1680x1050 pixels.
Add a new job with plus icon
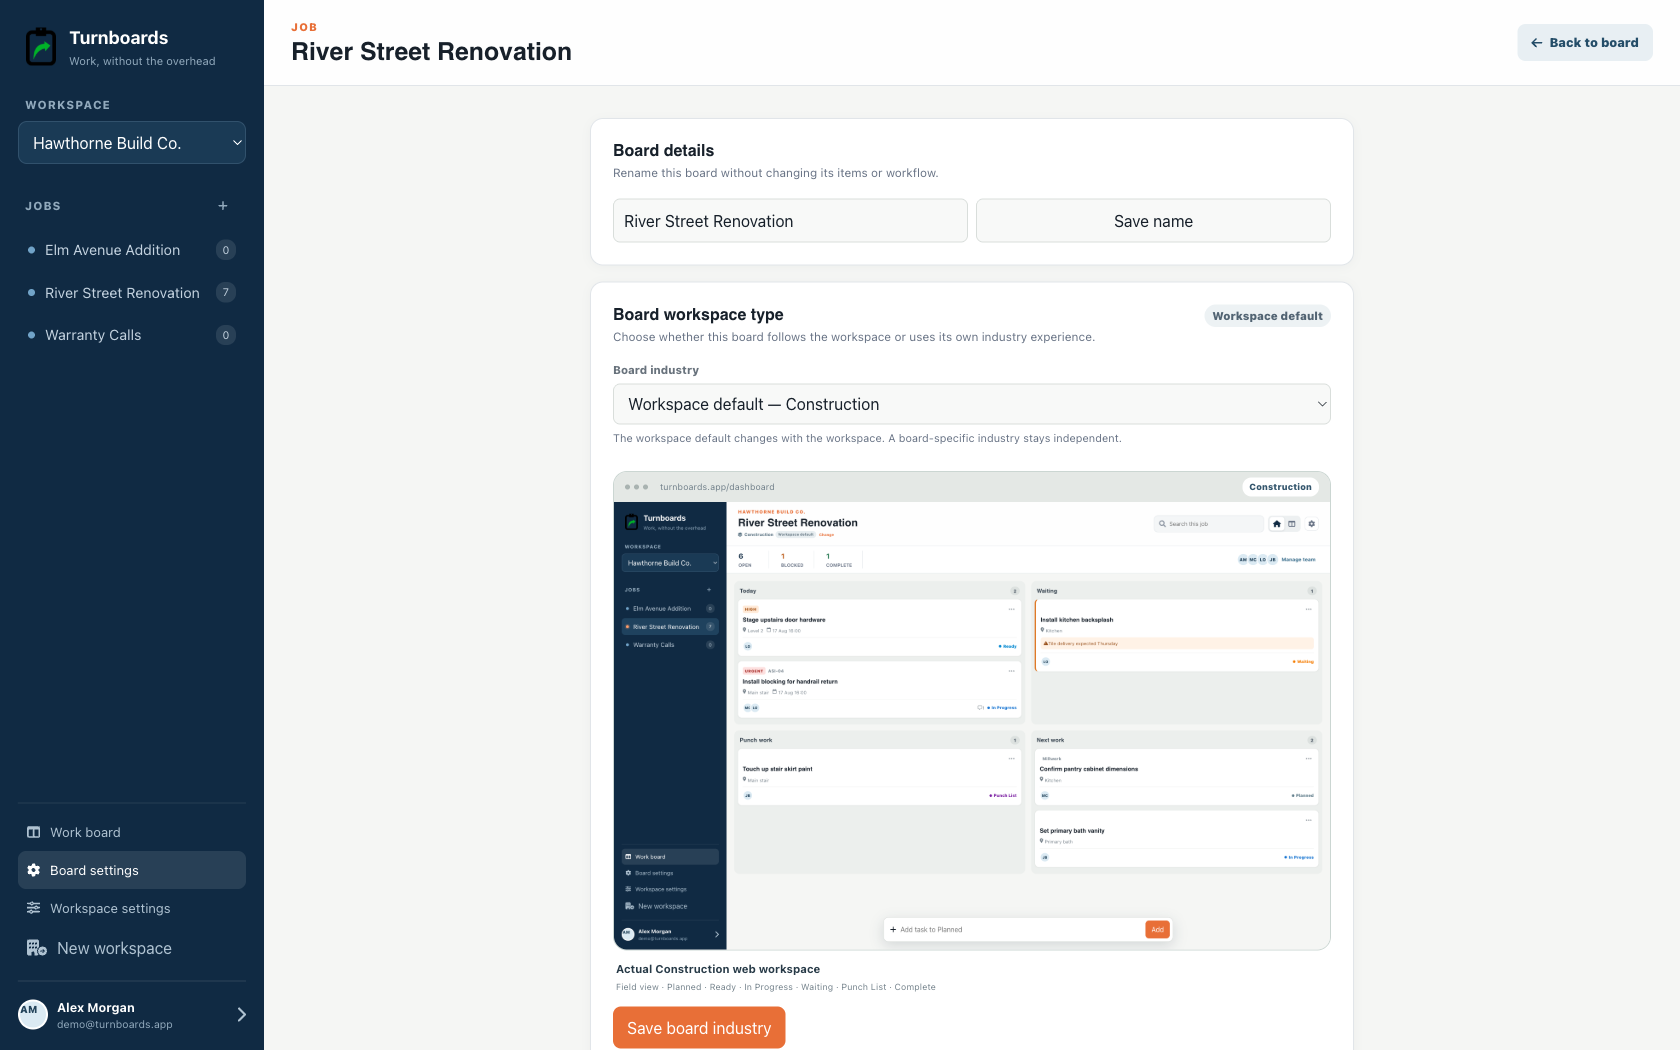(x=223, y=206)
